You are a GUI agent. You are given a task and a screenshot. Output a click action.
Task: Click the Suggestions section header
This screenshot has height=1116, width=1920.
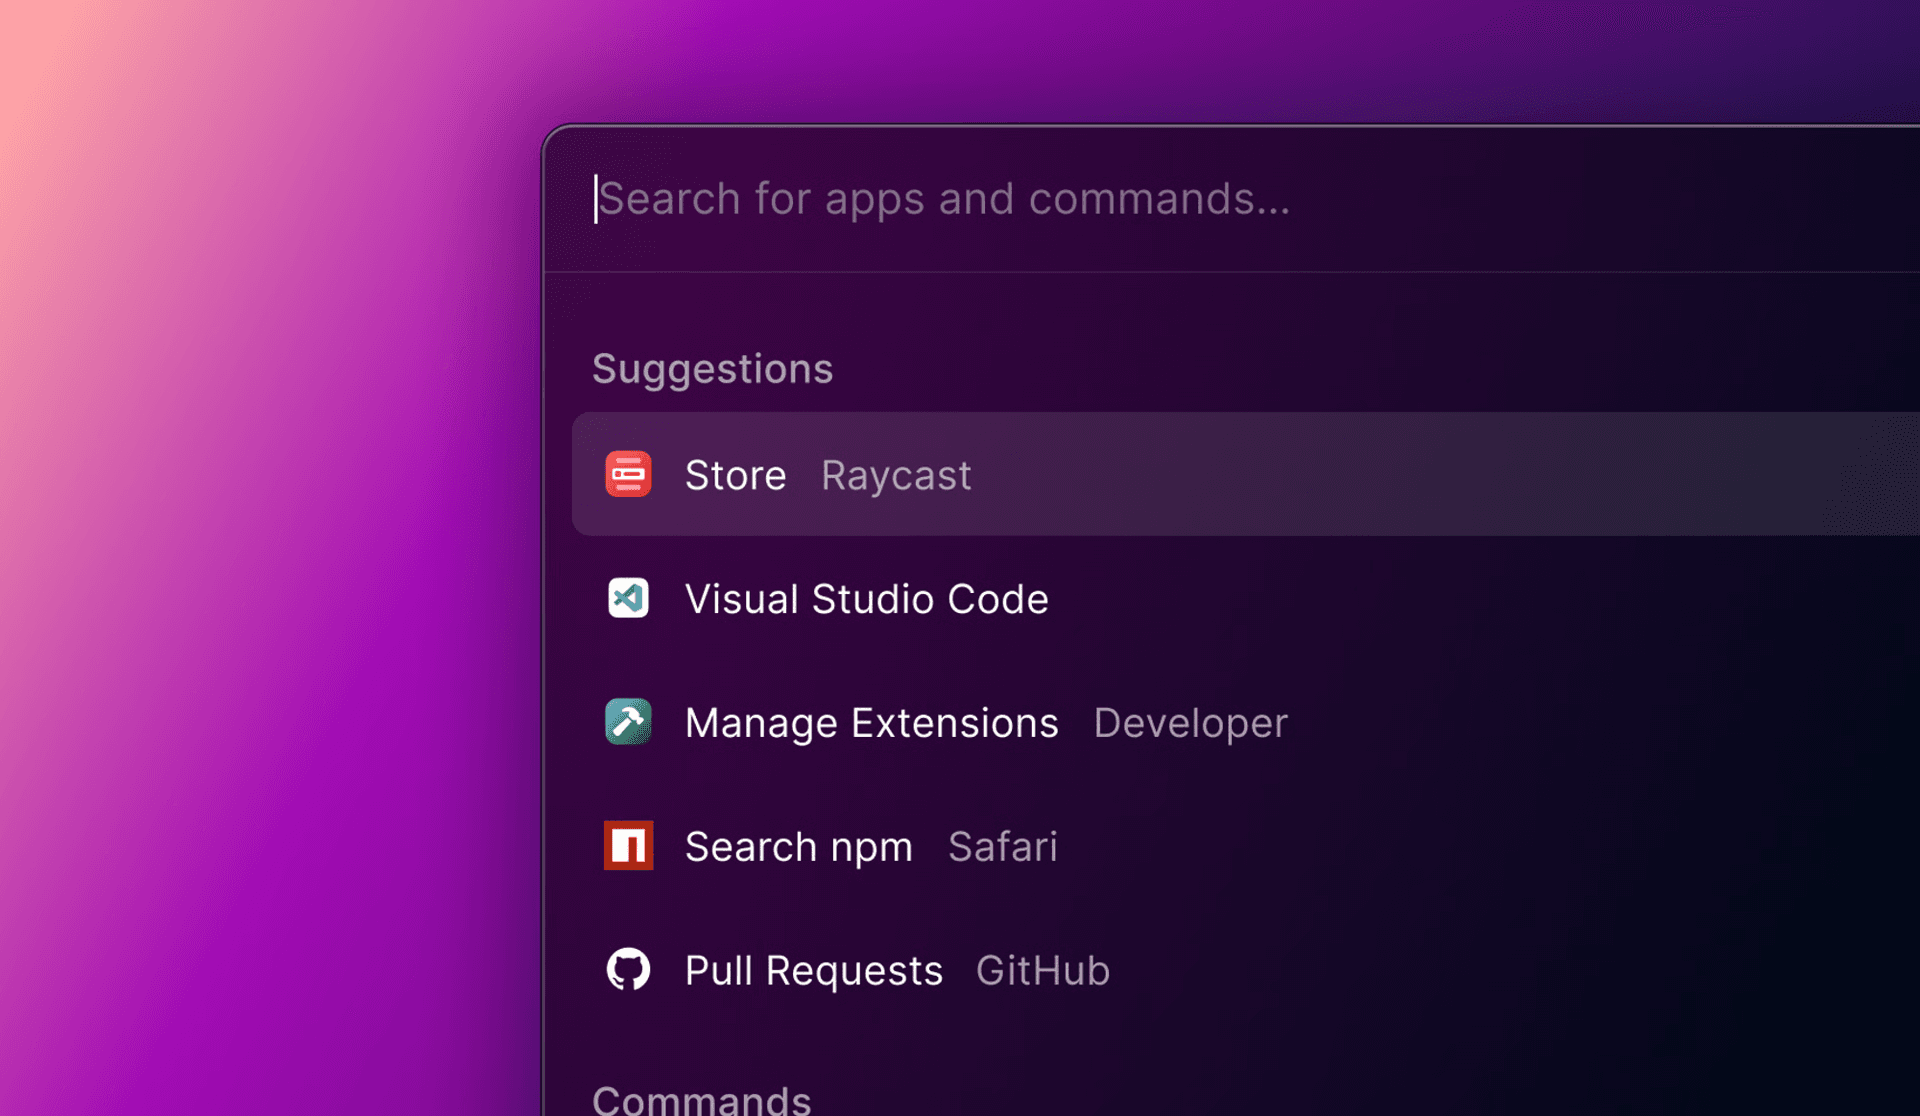[712, 368]
